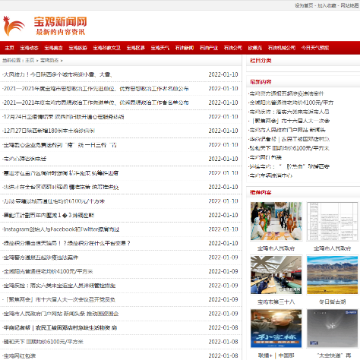Open article 12月27日陕西新增180例
The width and height of the screenshot is (360, 360).
coord(49,131)
